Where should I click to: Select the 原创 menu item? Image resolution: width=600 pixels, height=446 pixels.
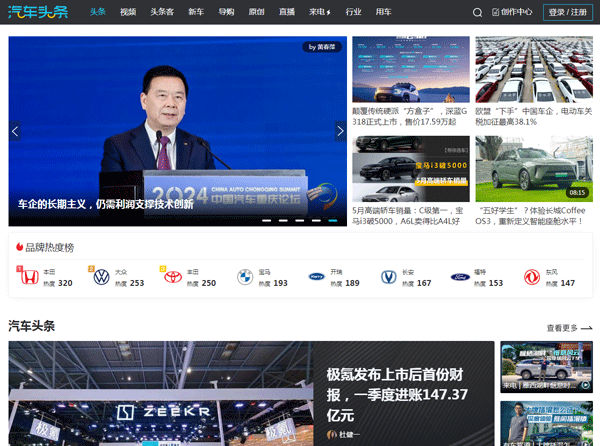pyautogui.click(x=256, y=12)
